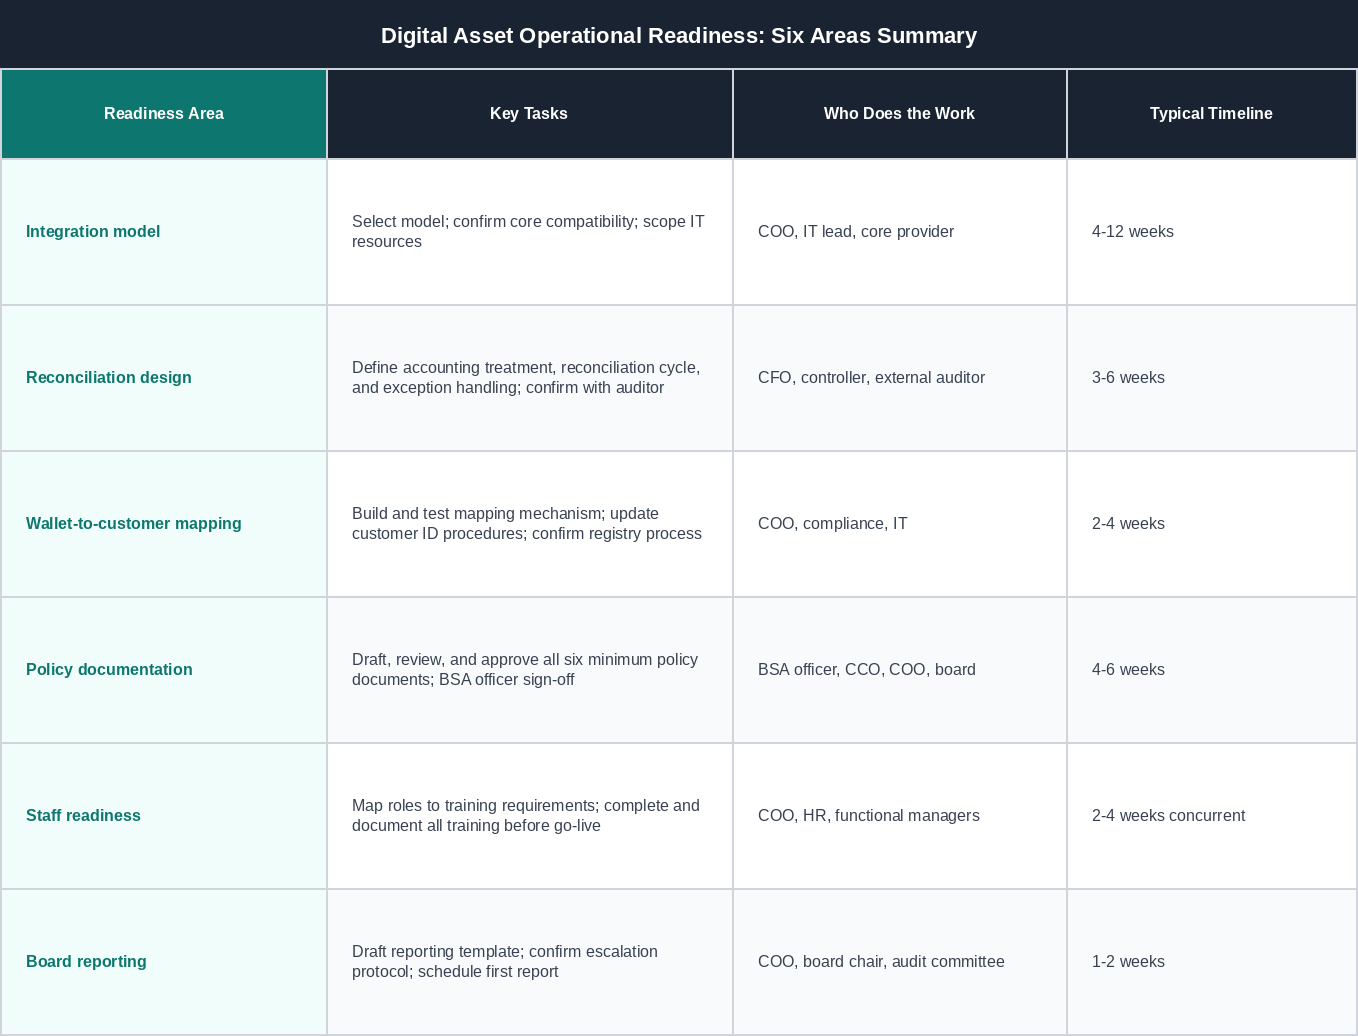Click the 'Define accounting treatment, reconciliation cycle' cell

[x=530, y=378]
